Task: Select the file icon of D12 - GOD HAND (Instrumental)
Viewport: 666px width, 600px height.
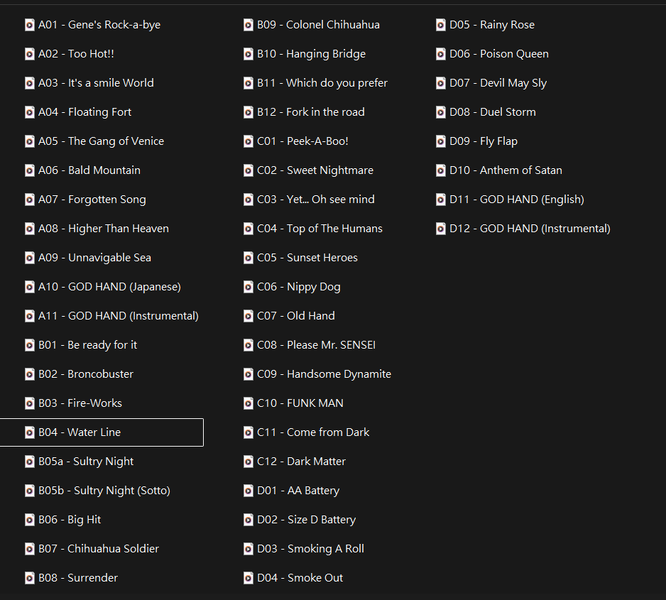Action: coord(441,229)
